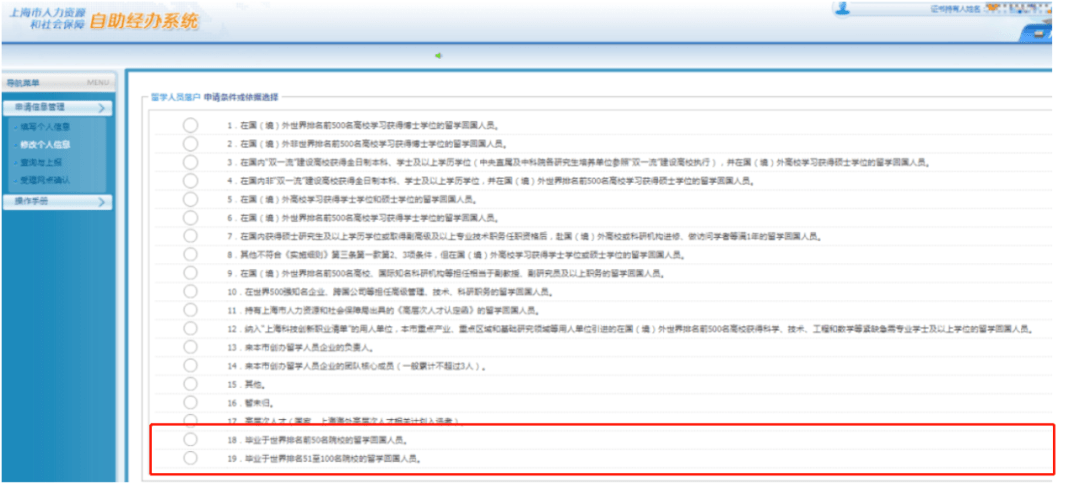Image resolution: width=1080 pixels, height=489 pixels.
Task: Click the 证书持有人姓名 label in header
Action: (955, 9)
